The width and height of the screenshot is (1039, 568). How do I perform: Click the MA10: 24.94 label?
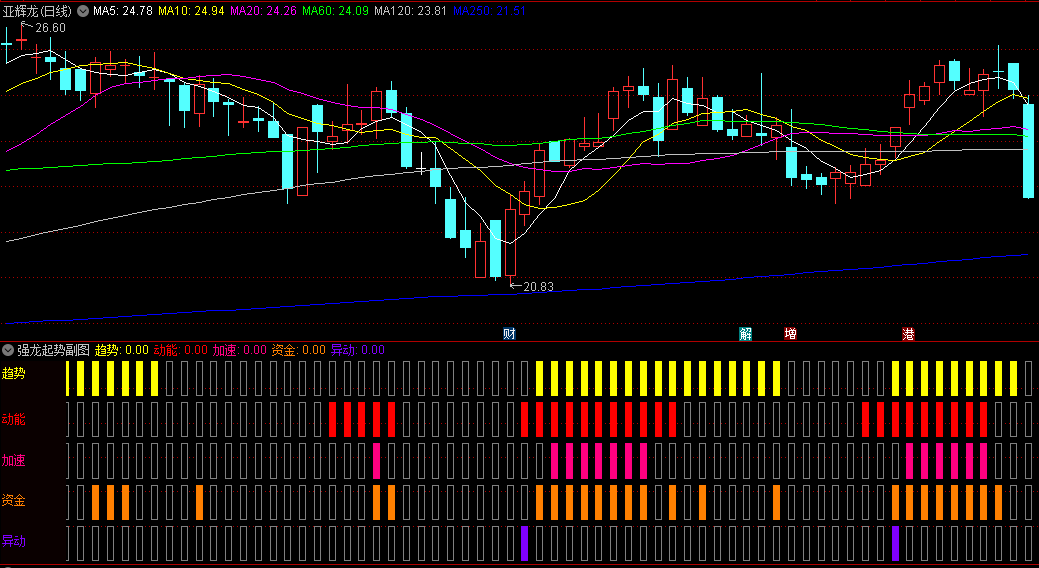click(x=191, y=11)
